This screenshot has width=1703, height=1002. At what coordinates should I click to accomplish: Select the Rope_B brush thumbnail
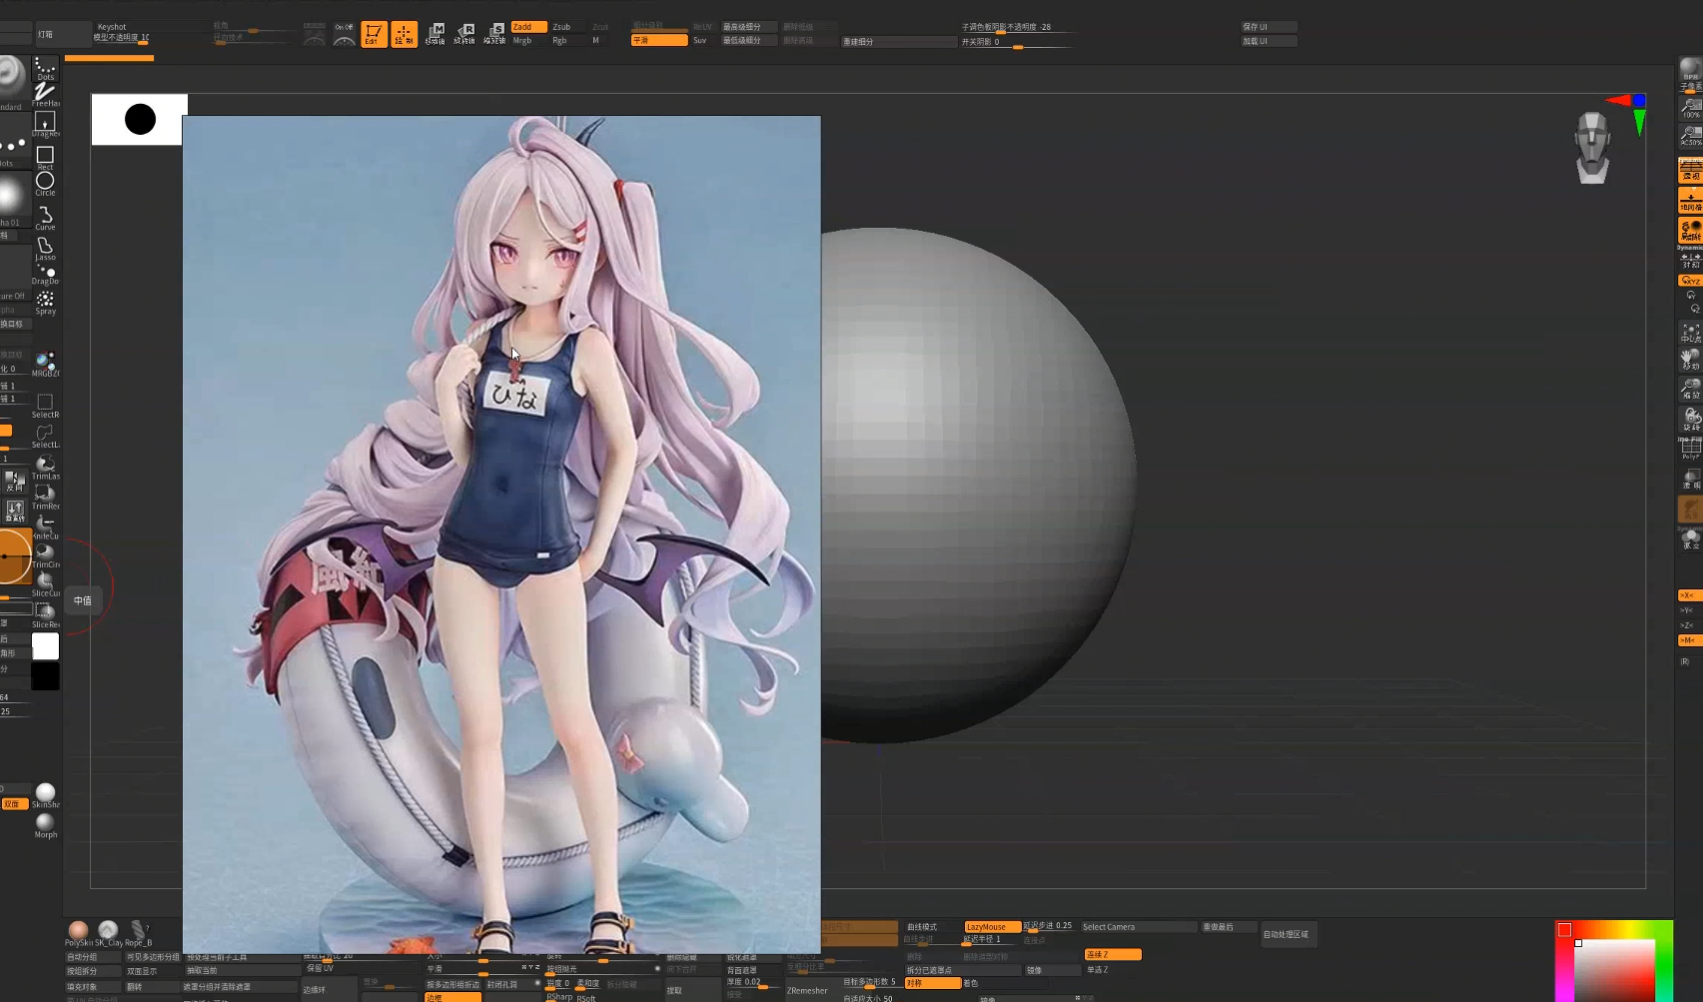pos(138,932)
